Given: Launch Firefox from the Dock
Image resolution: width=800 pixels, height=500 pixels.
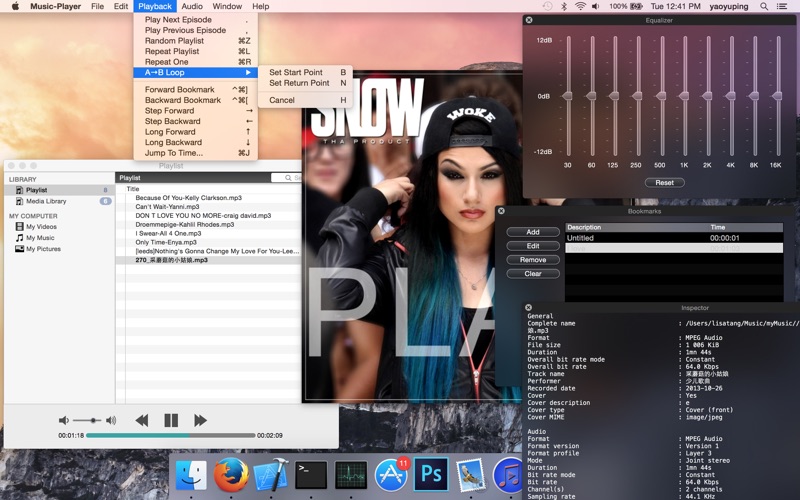Looking at the screenshot, I should click(231, 475).
